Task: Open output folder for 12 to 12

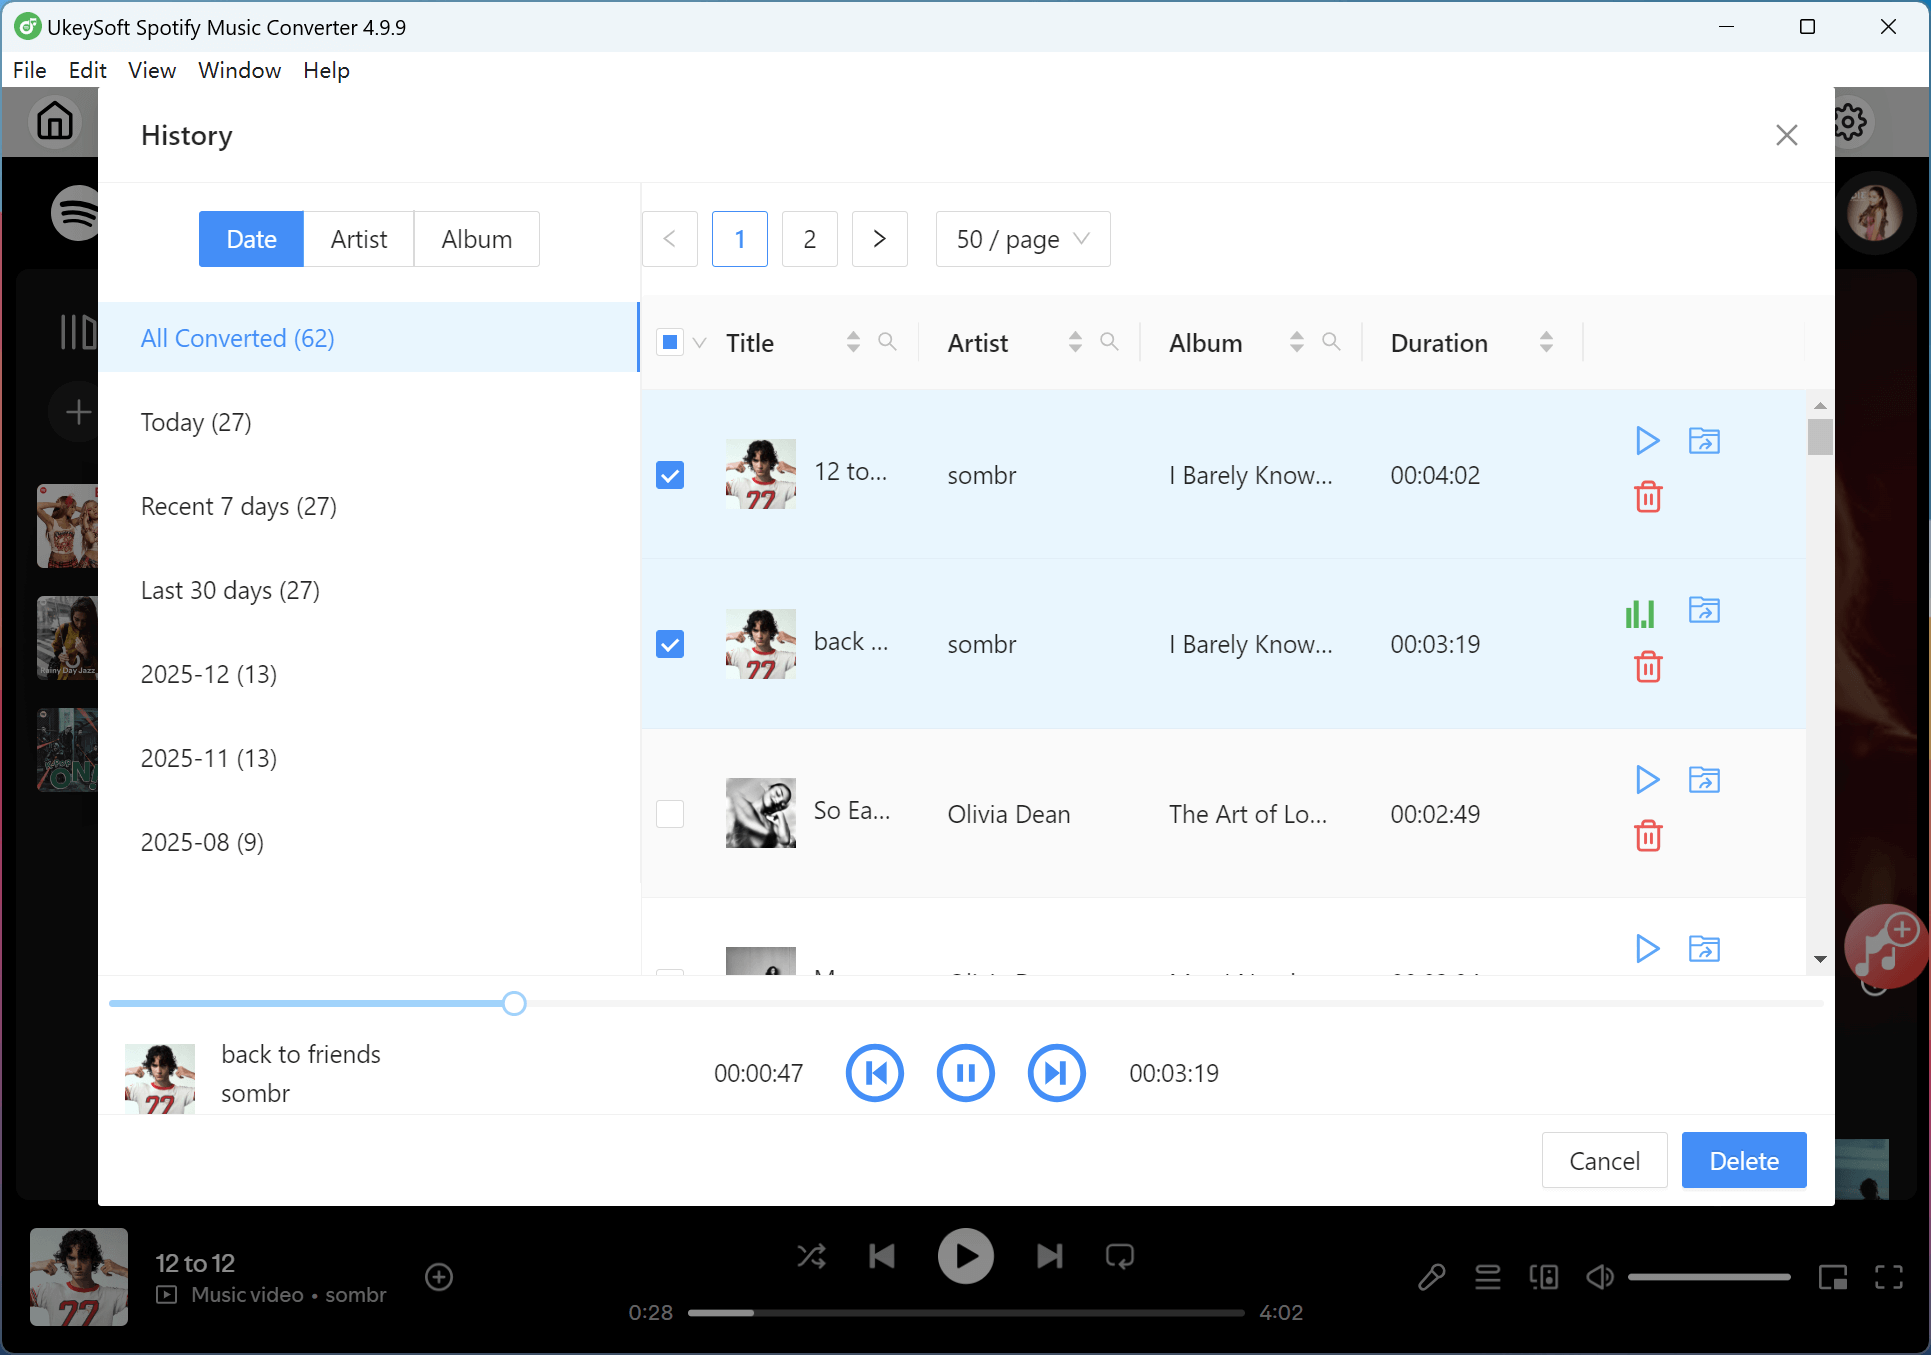Action: pyautogui.click(x=1704, y=440)
